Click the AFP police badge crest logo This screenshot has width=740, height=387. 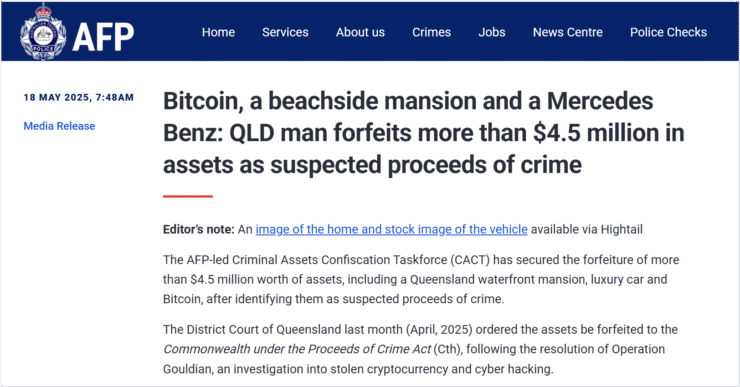click(x=43, y=32)
